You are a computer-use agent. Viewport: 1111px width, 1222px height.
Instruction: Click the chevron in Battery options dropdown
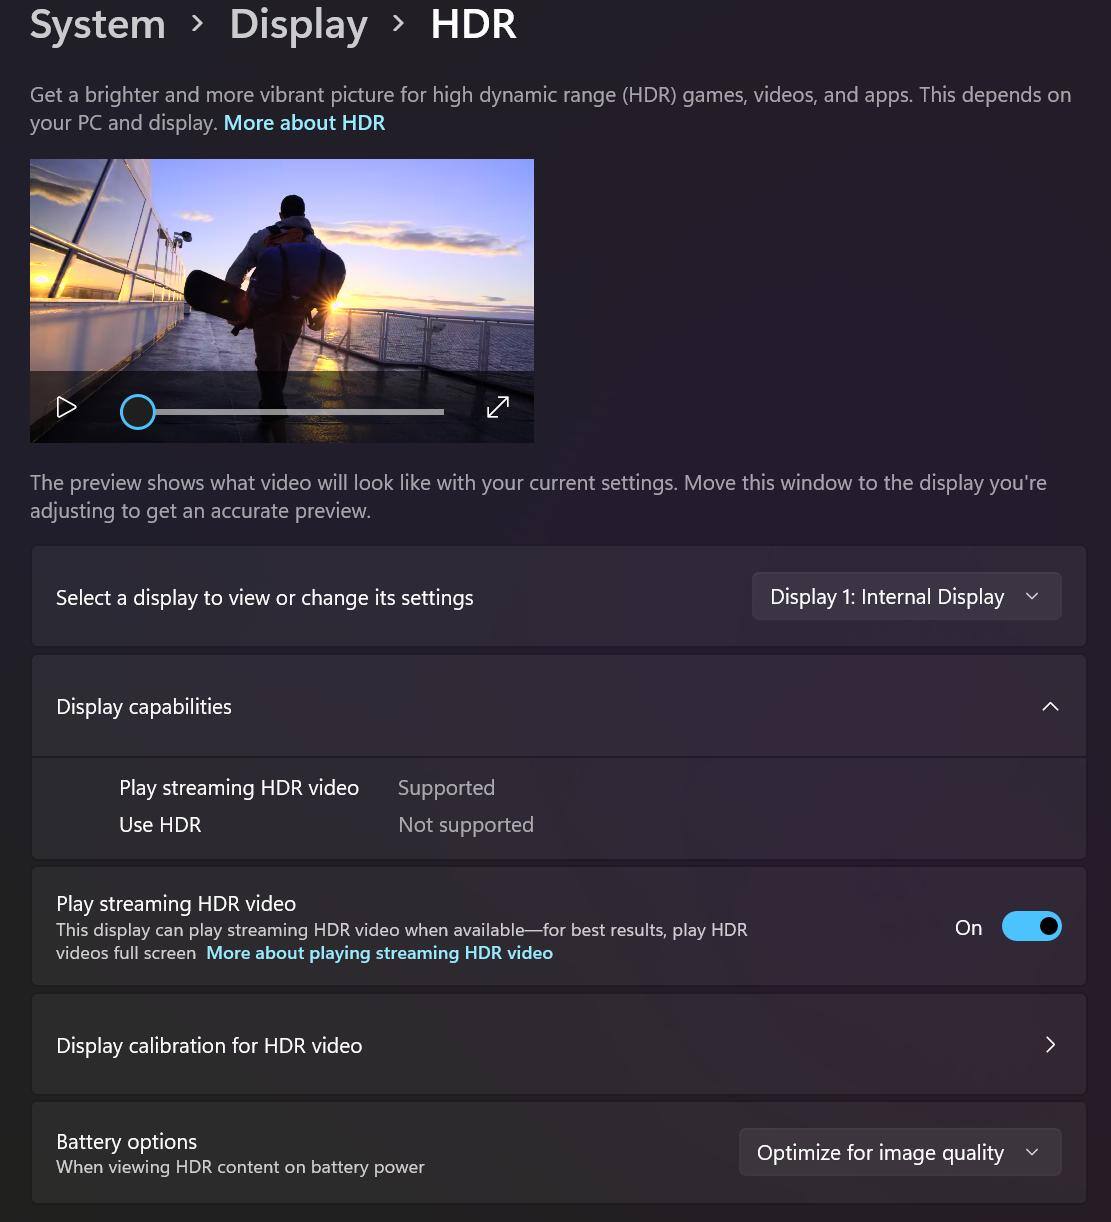(1032, 1153)
